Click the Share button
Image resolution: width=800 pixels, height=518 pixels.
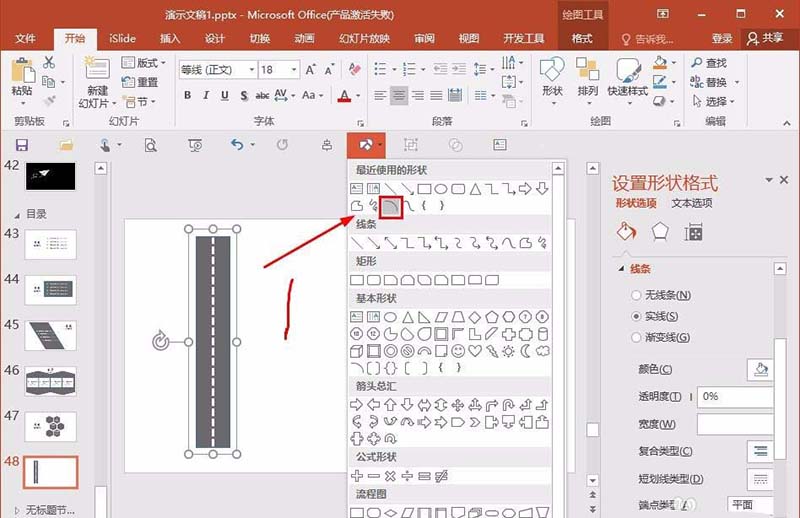click(x=765, y=39)
